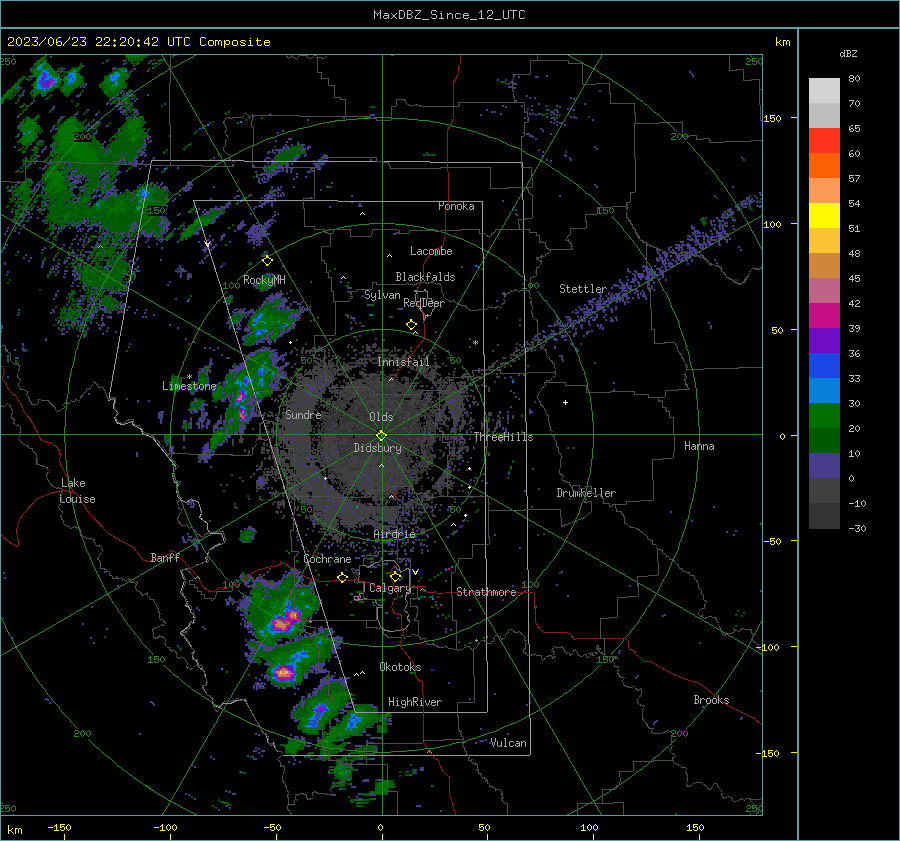Click the white plus marker west of Hanna
900x841 pixels.
click(x=565, y=402)
